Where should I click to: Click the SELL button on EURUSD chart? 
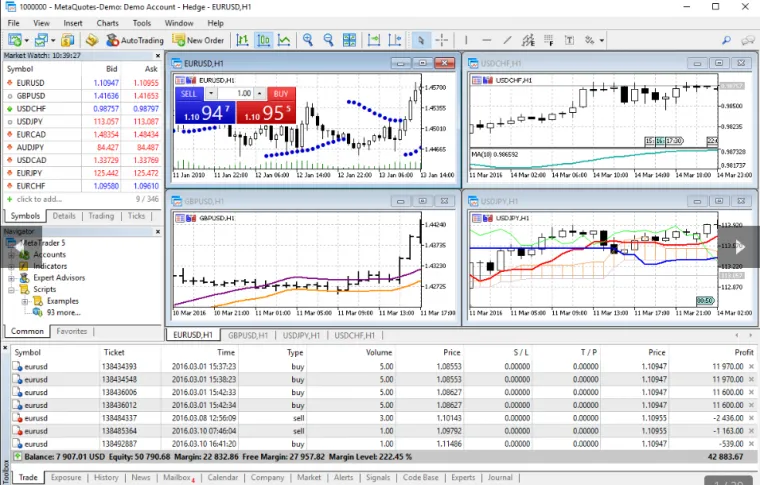click(189, 94)
